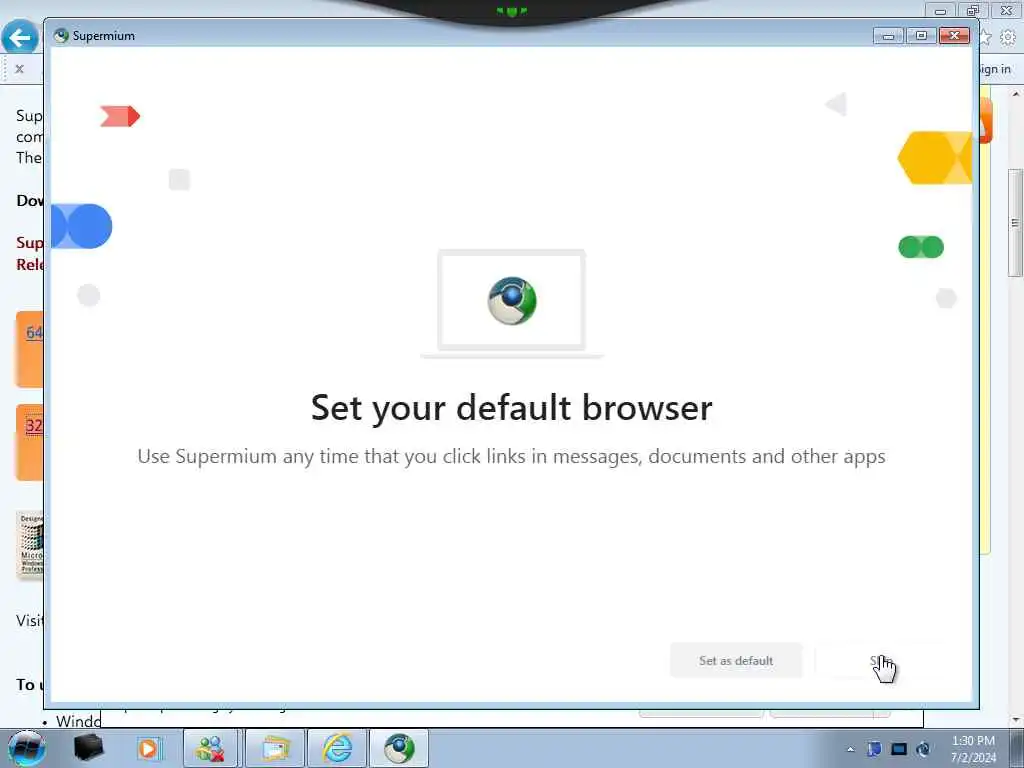The width and height of the screenshot is (1024, 768).
Task: Switch to Internet Explorer on taskbar
Action: pos(337,748)
